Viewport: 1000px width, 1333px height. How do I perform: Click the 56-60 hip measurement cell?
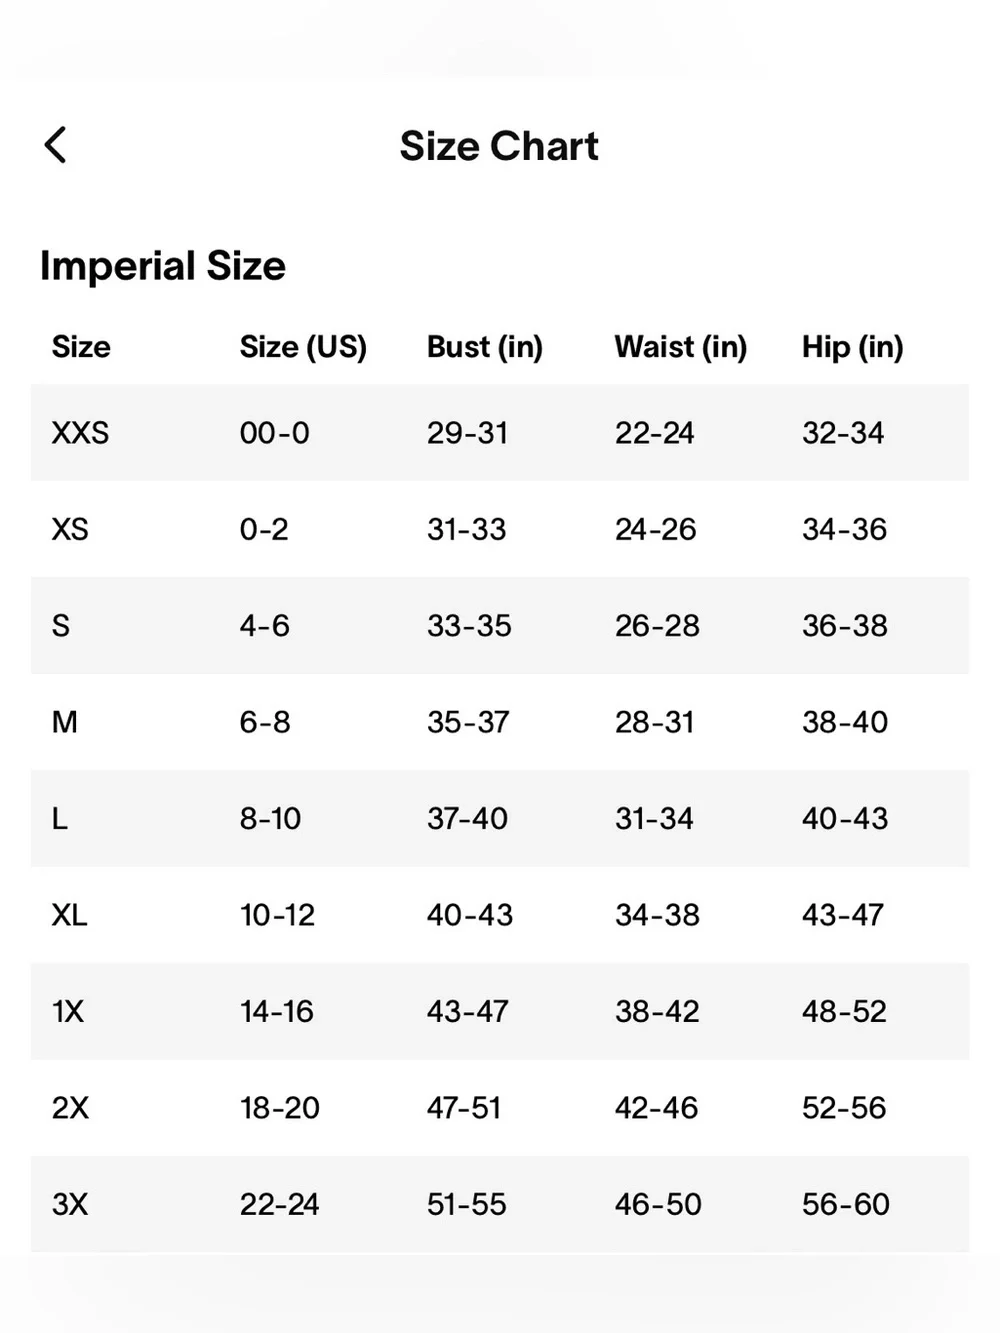[846, 1204]
